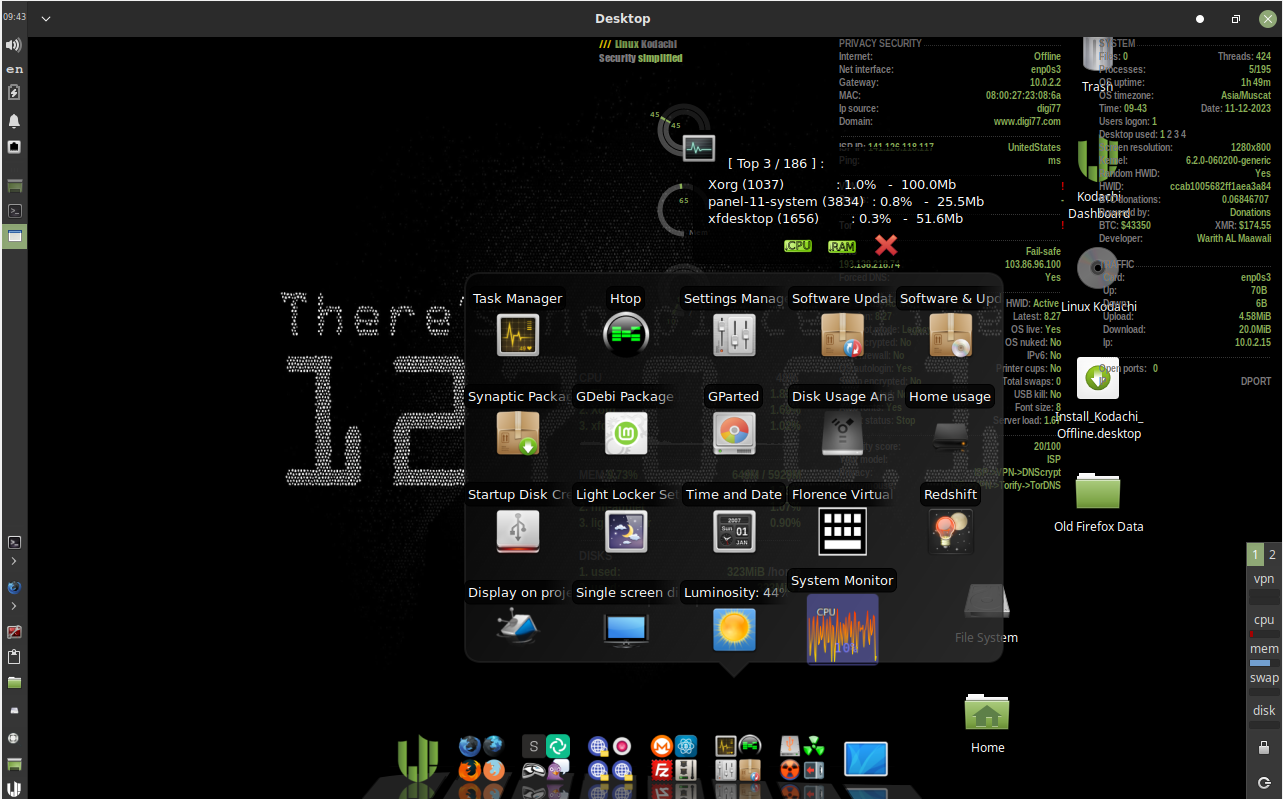Open System Monitor CPU graph icon

[x=842, y=628]
